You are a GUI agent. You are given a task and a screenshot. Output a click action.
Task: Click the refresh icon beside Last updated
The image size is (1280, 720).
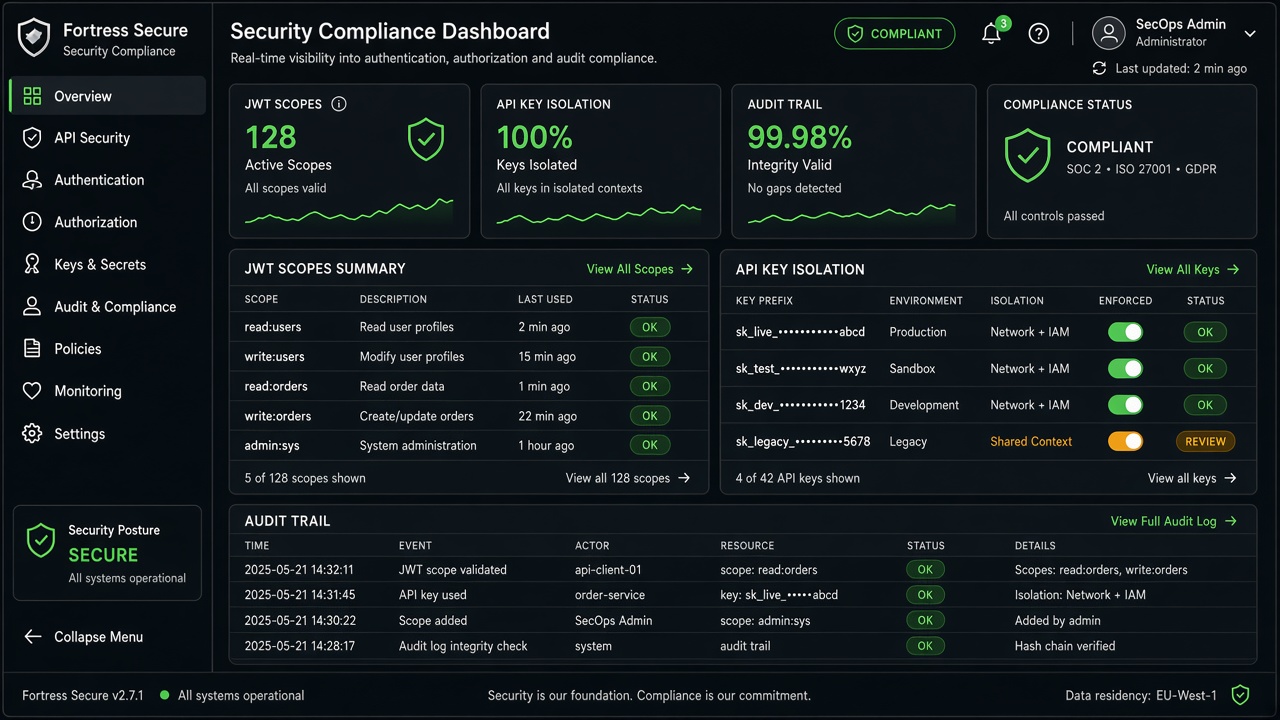point(1099,68)
